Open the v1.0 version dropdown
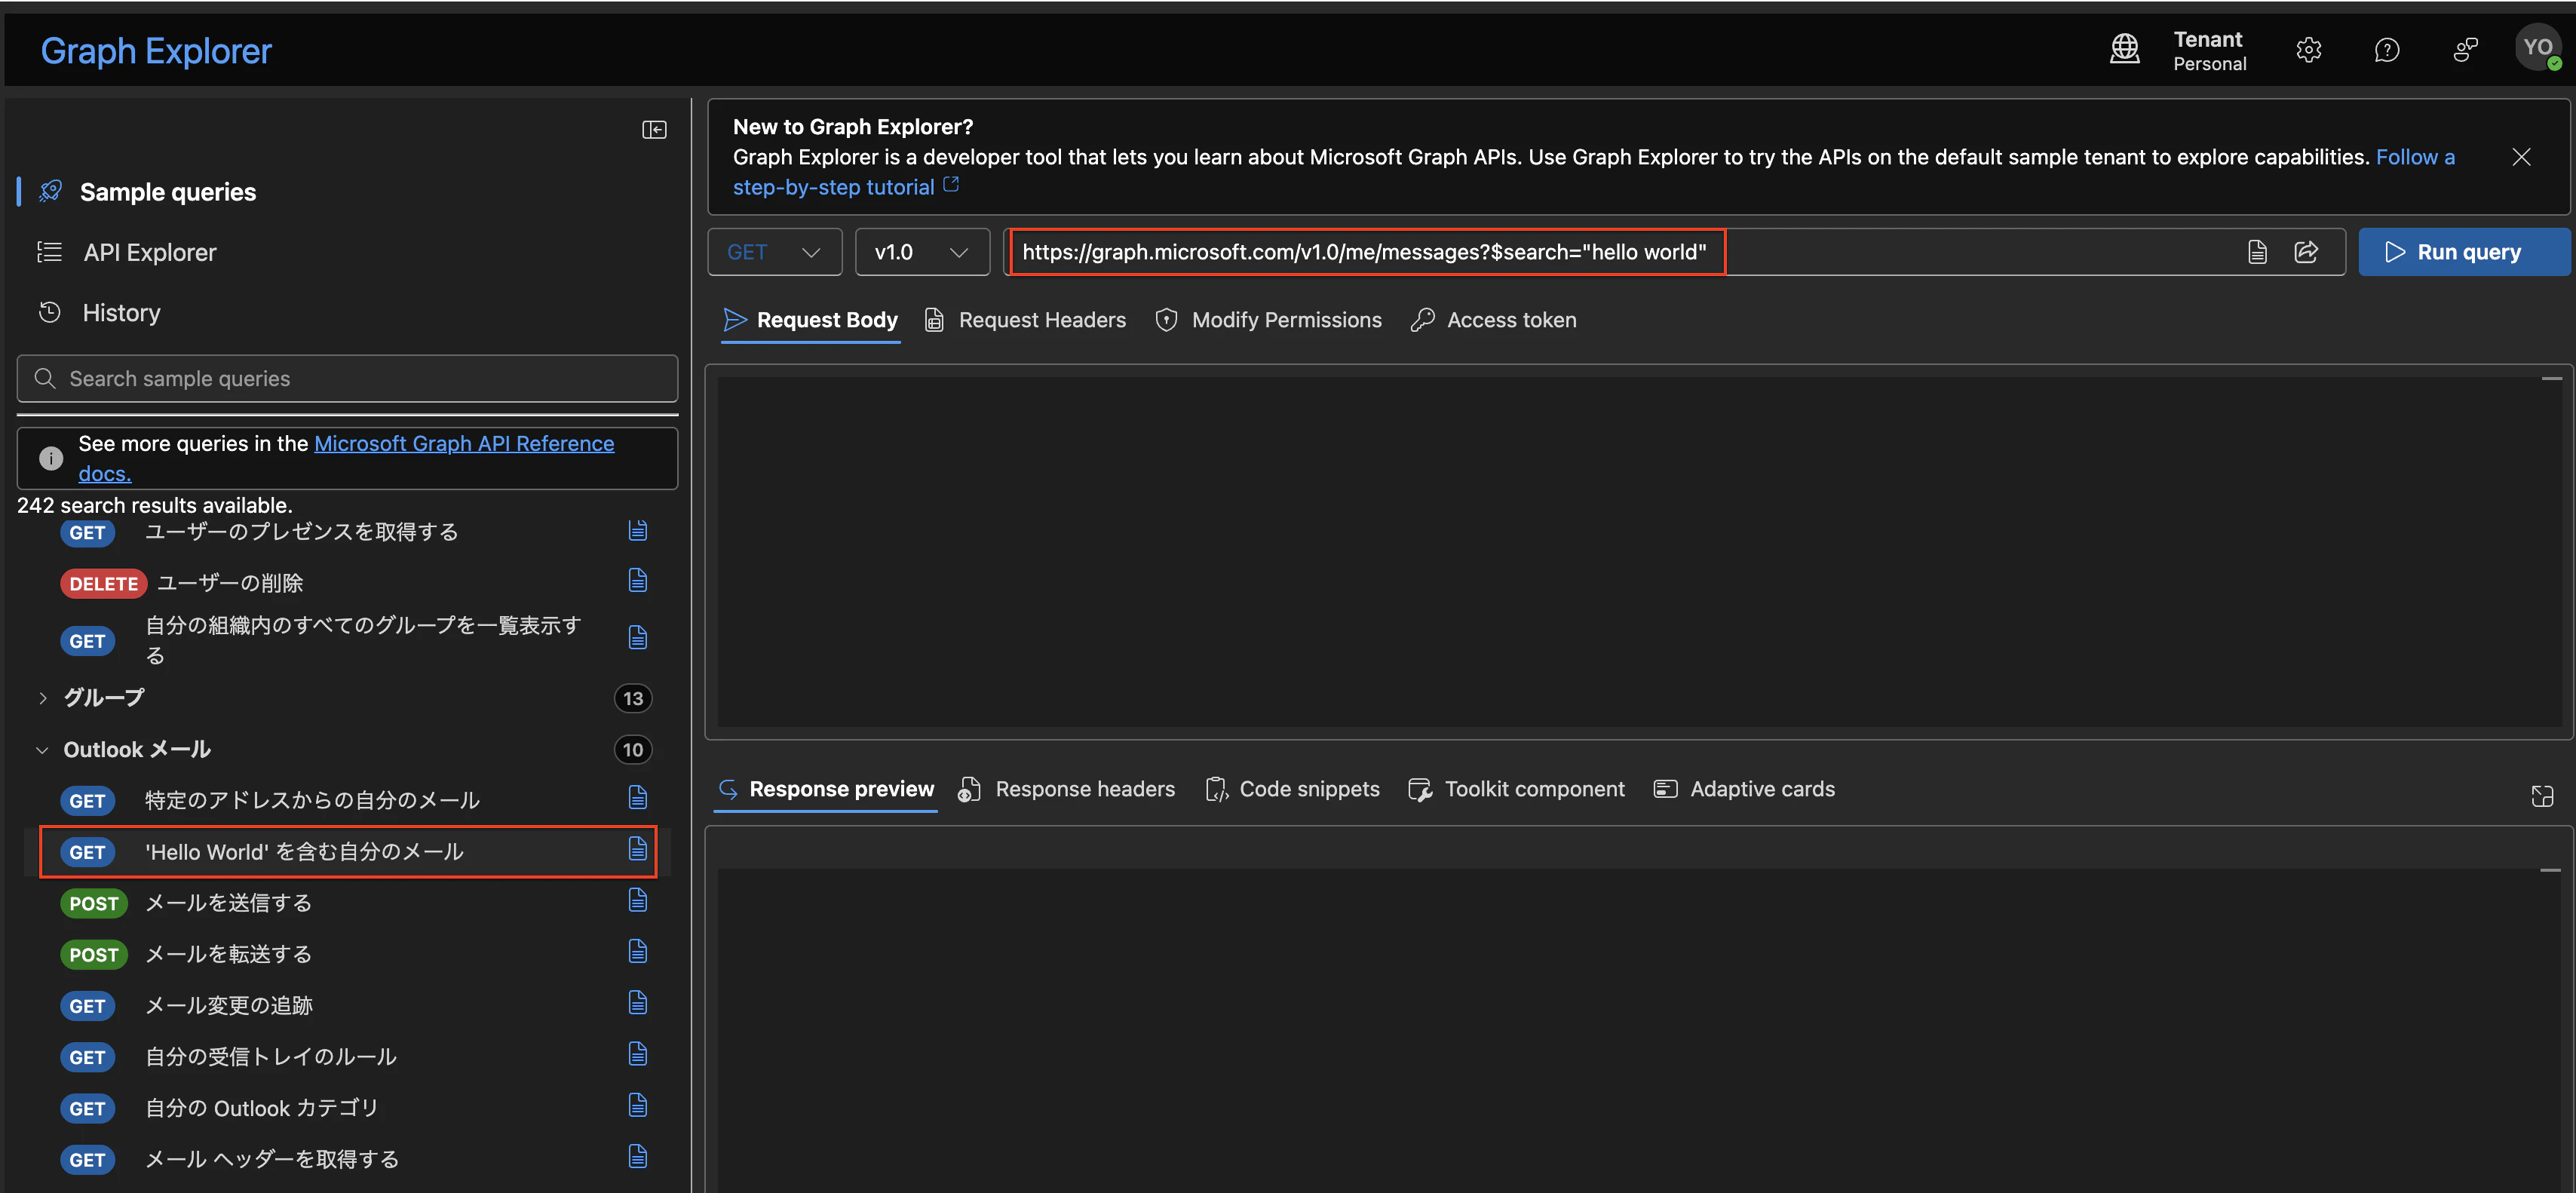Image resolution: width=2576 pixels, height=1193 pixels. pyautogui.click(x=922, y=252)
